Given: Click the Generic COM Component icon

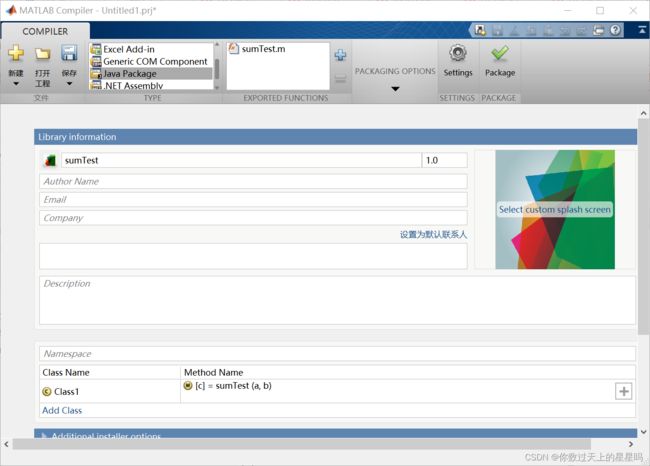Looking at the screenshot, I should coord(96,61).
